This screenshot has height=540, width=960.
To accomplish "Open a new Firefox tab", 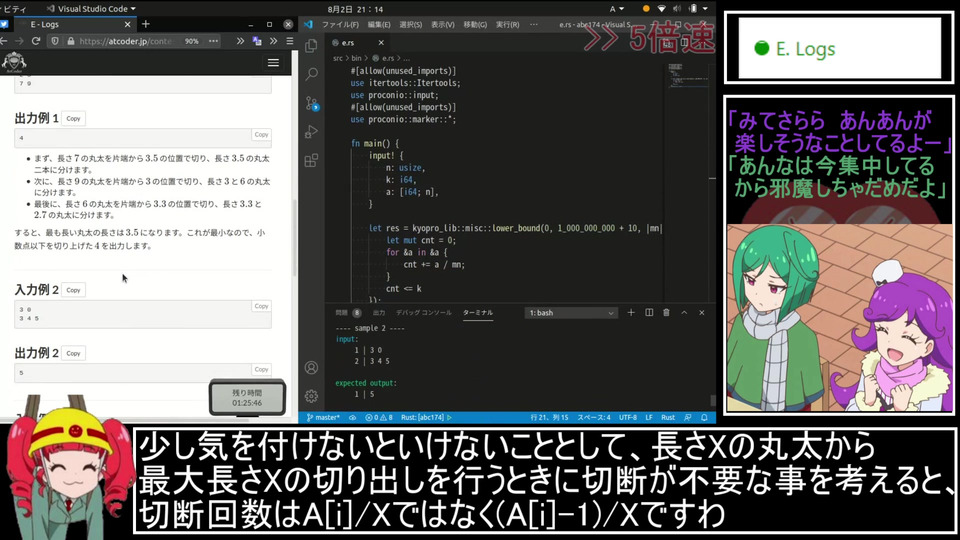I will pos(146,24).
